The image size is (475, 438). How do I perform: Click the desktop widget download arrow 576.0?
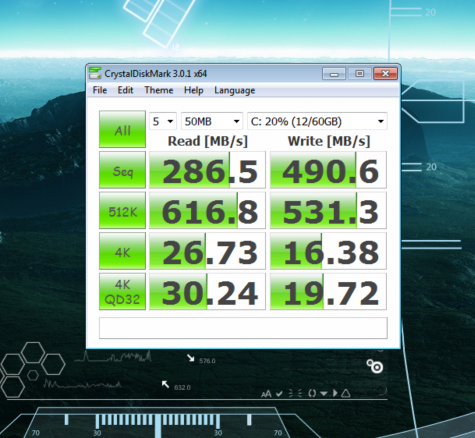[191, 358]
